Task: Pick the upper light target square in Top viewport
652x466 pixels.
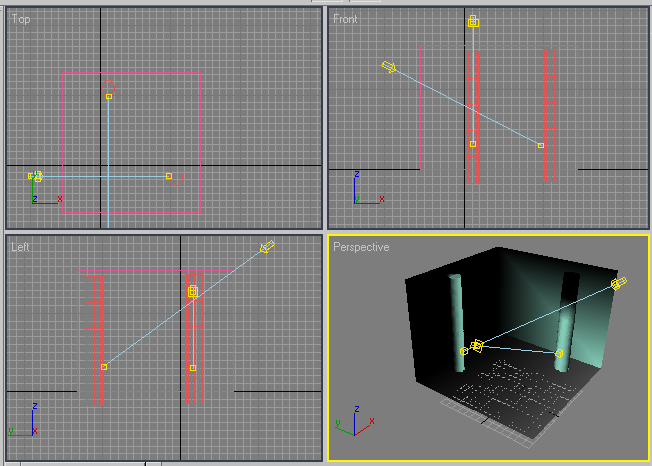Action: click(109, 96)
